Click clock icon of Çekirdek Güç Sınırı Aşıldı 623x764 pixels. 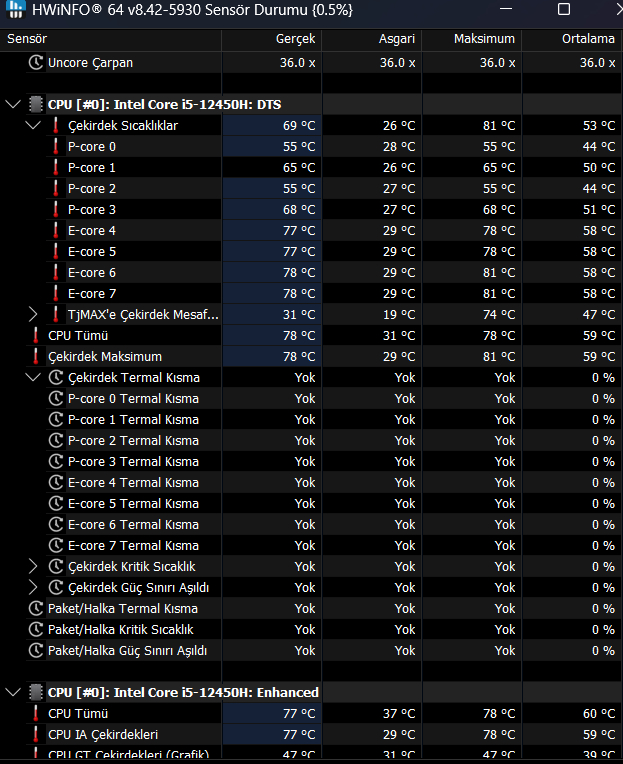point(56,587)
